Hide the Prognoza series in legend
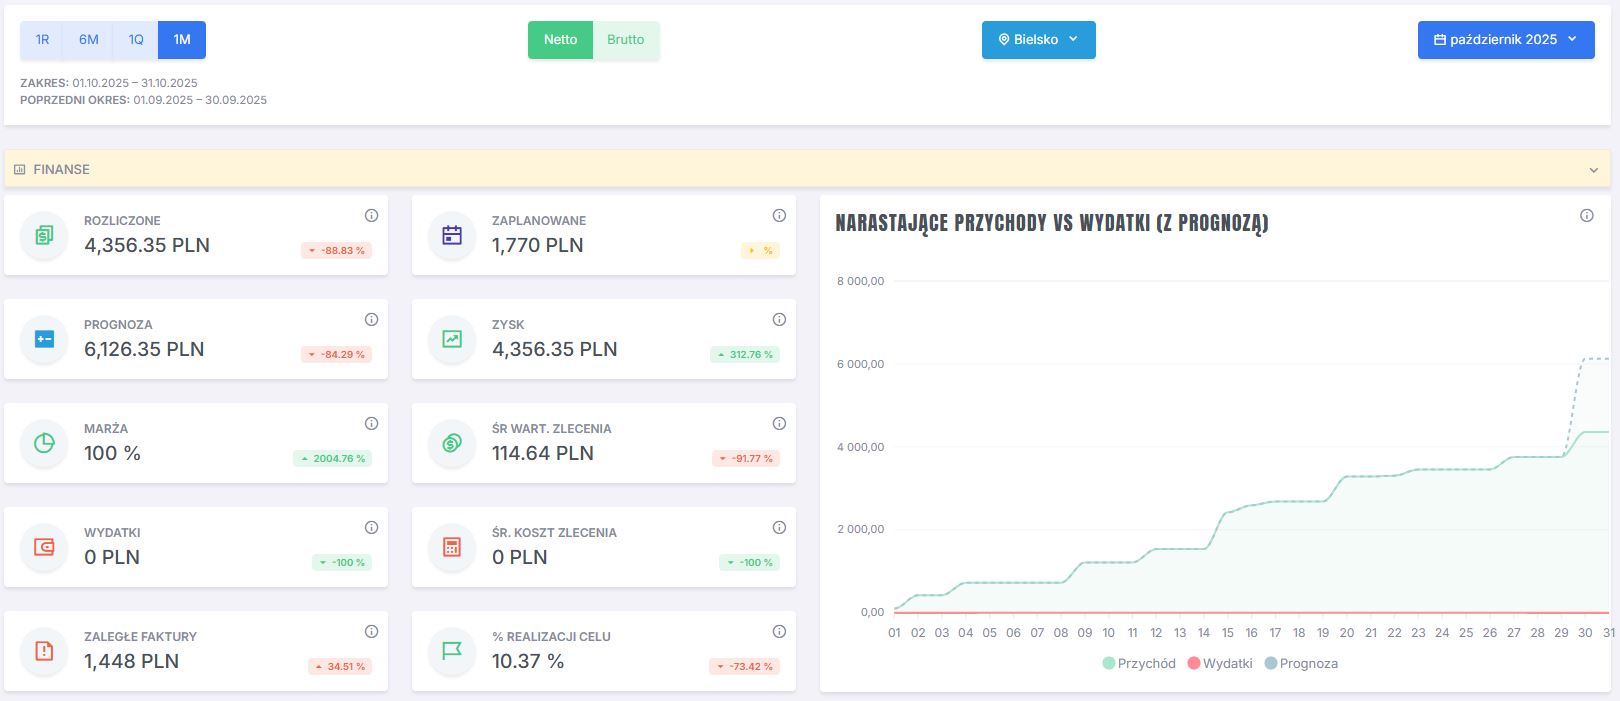This screenshot has width=1620, height=701. pos(1301,663)
